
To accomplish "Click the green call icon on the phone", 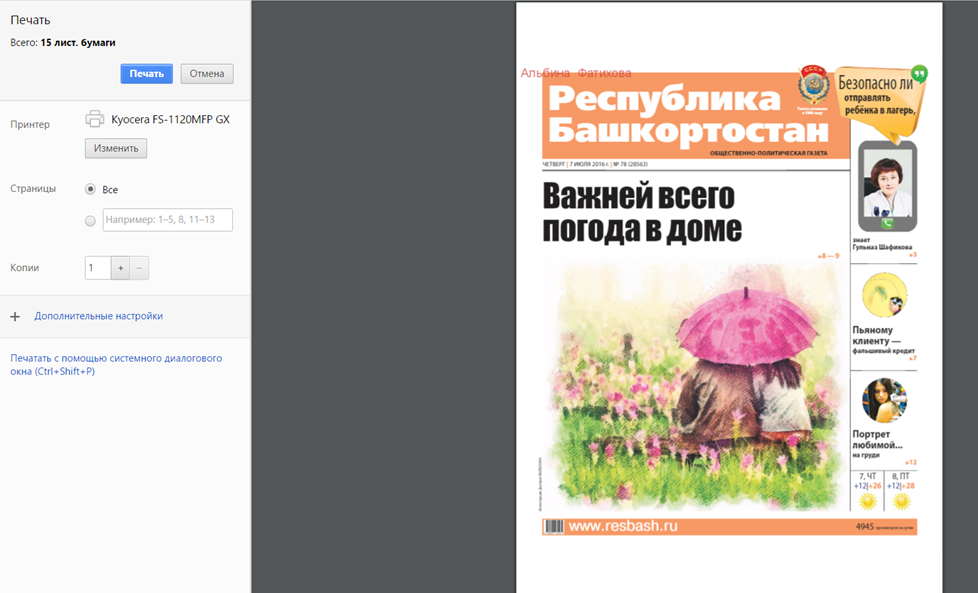I will [887, 223].
